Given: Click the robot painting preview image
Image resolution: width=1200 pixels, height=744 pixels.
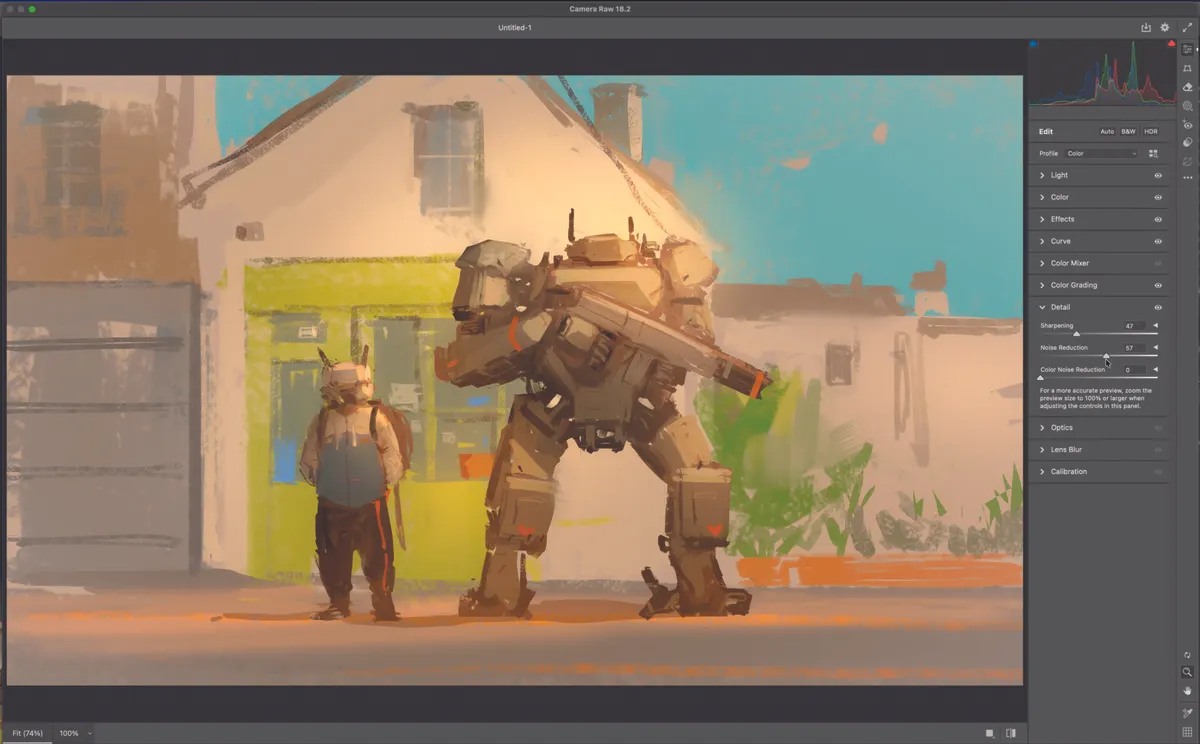Looking at the screenshot, I should point(515,380).
